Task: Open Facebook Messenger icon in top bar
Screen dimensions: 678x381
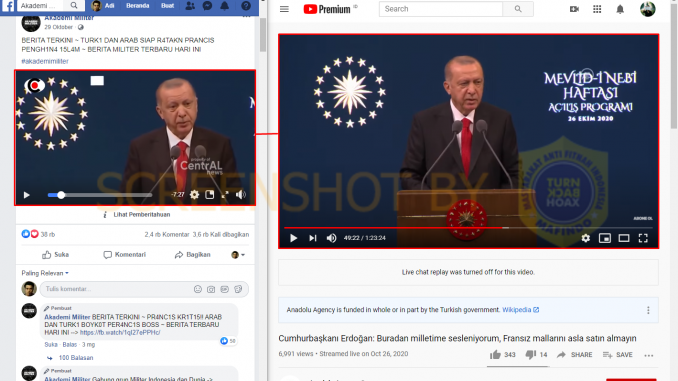Action: [208, 6]
